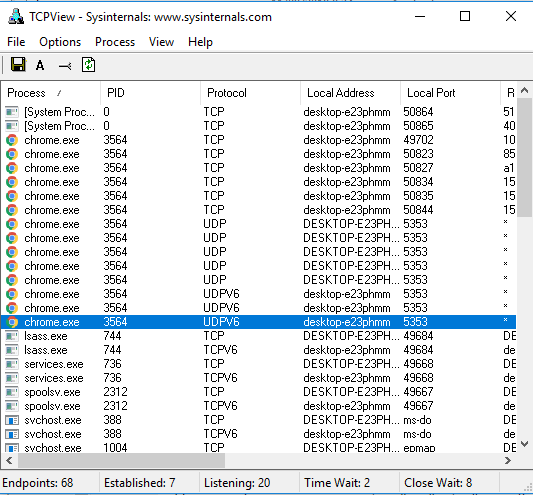Toggle show unconnected endpoints icon
Screen dimensions: 533x495
(x=65, y=66)
